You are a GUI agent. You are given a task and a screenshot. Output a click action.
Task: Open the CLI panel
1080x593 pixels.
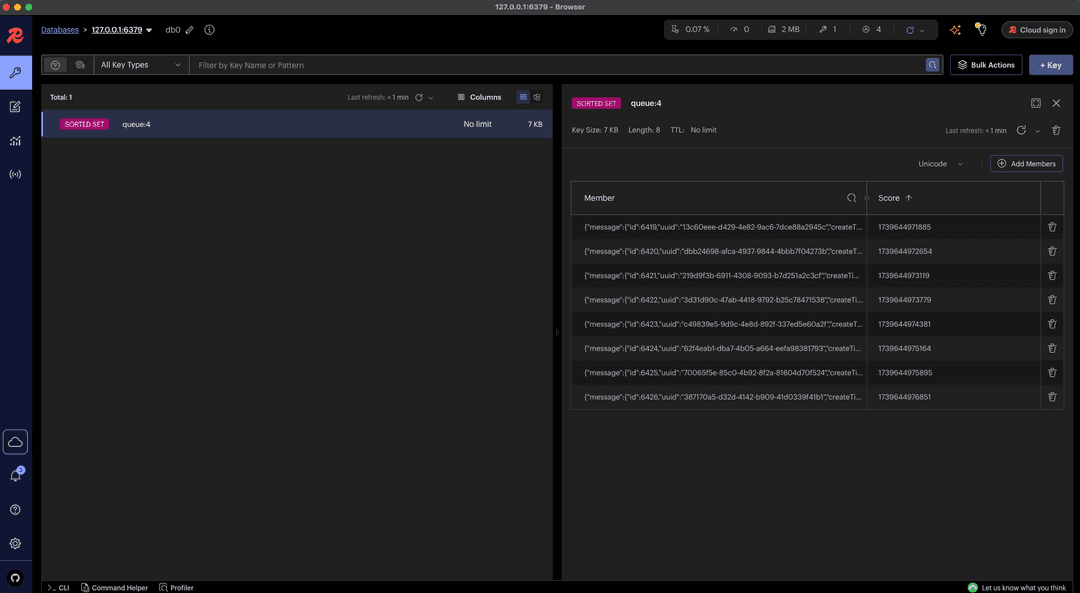coord(58,587)
